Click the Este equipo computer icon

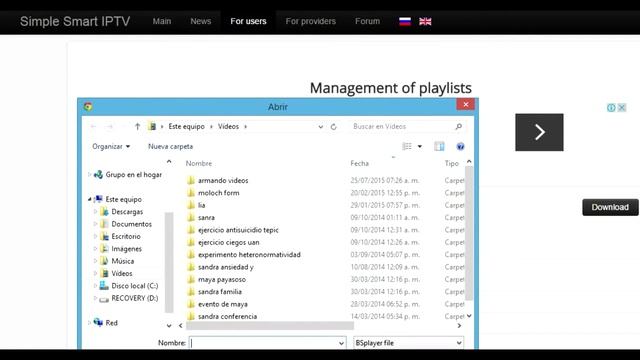pos(98,199)
